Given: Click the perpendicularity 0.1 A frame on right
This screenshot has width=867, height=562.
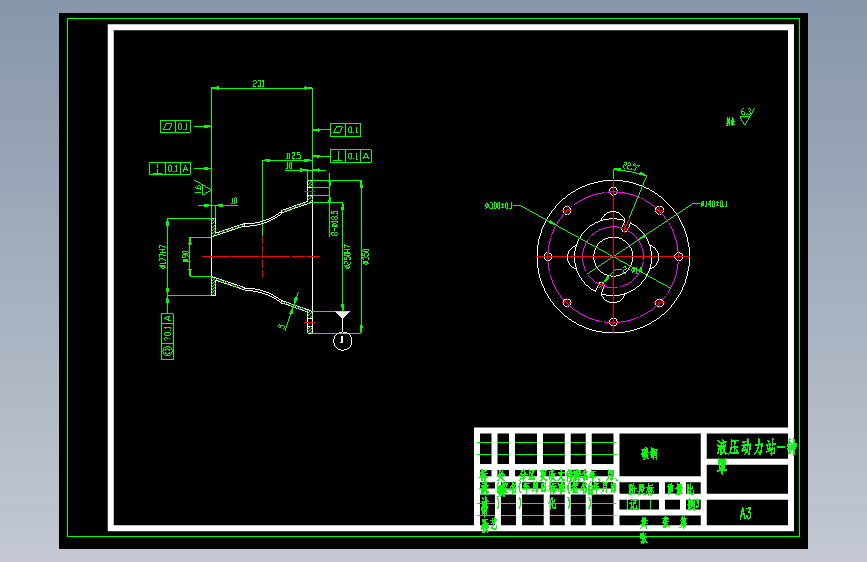Looking at the screenshot, I should tap(351, 156).
